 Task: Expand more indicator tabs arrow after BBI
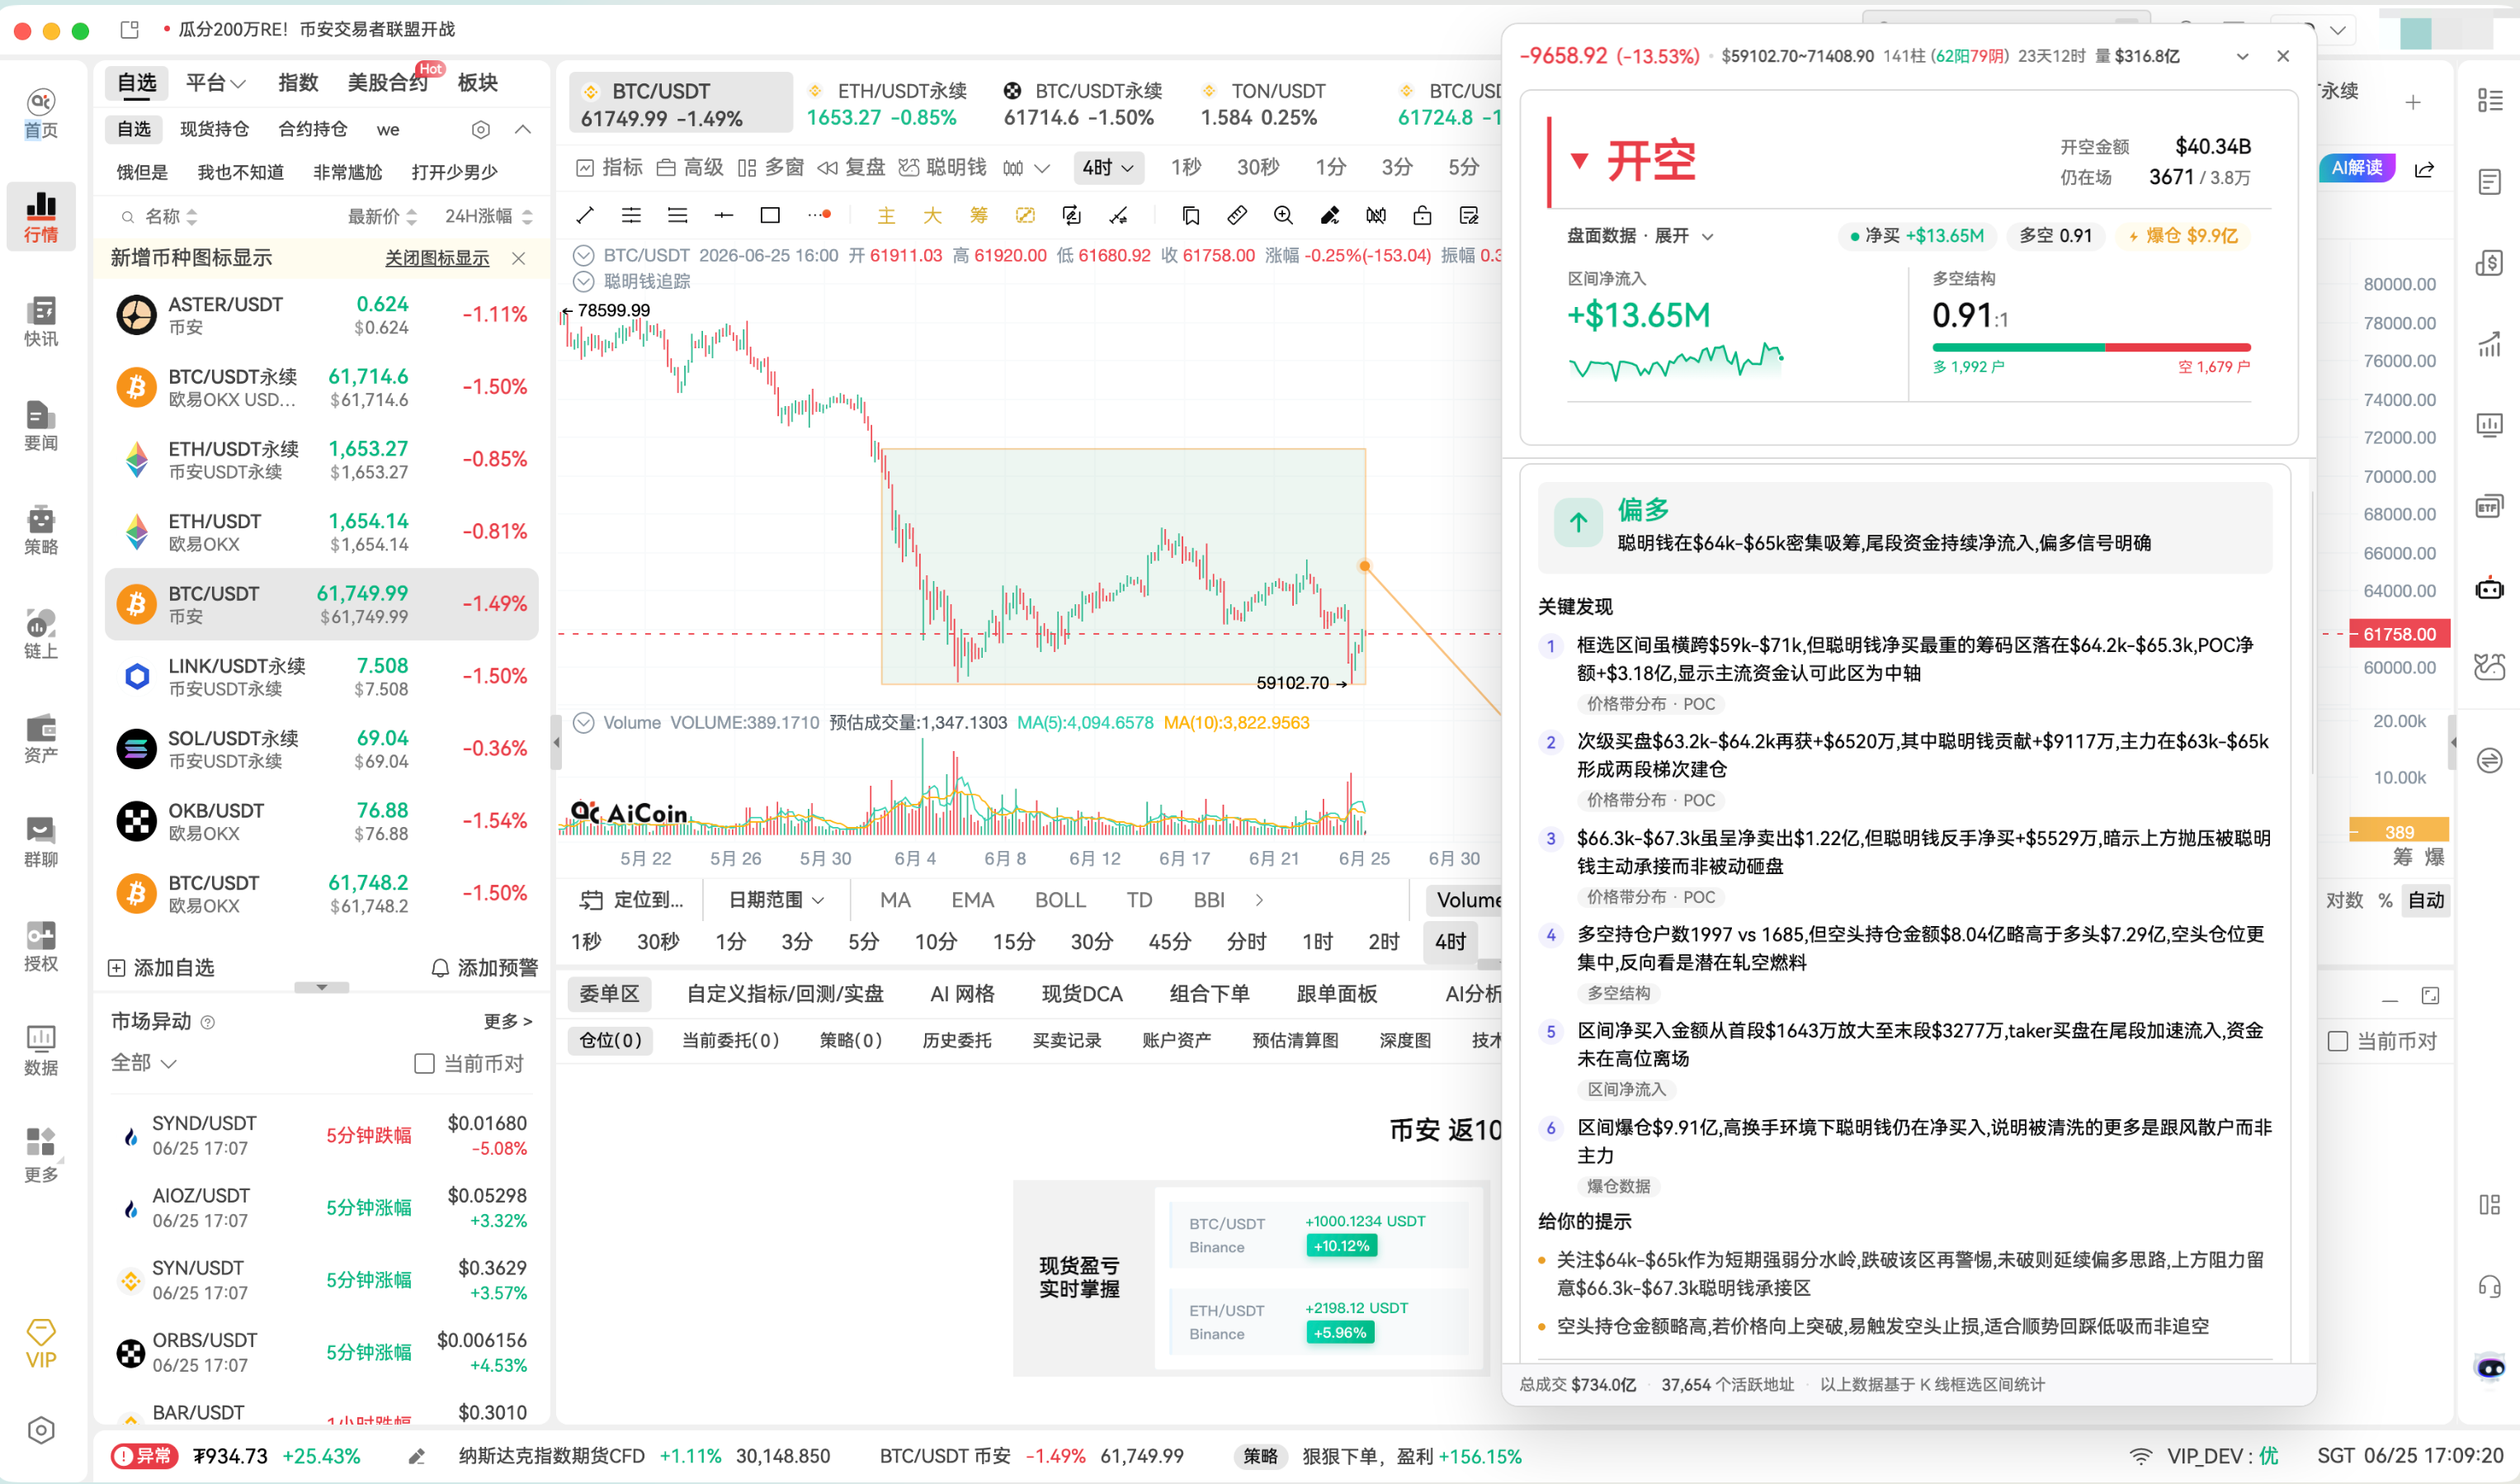click(1258, 900)
